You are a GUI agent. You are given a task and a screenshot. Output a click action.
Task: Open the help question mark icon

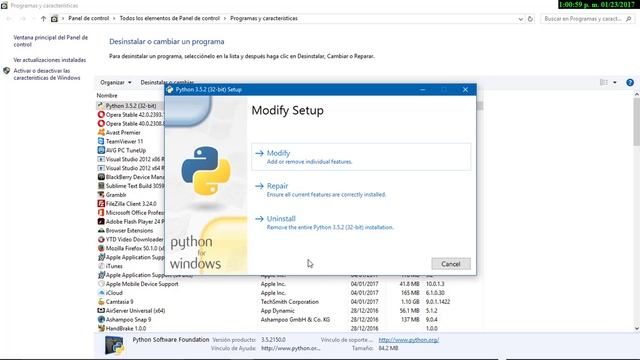coord(630,82)
